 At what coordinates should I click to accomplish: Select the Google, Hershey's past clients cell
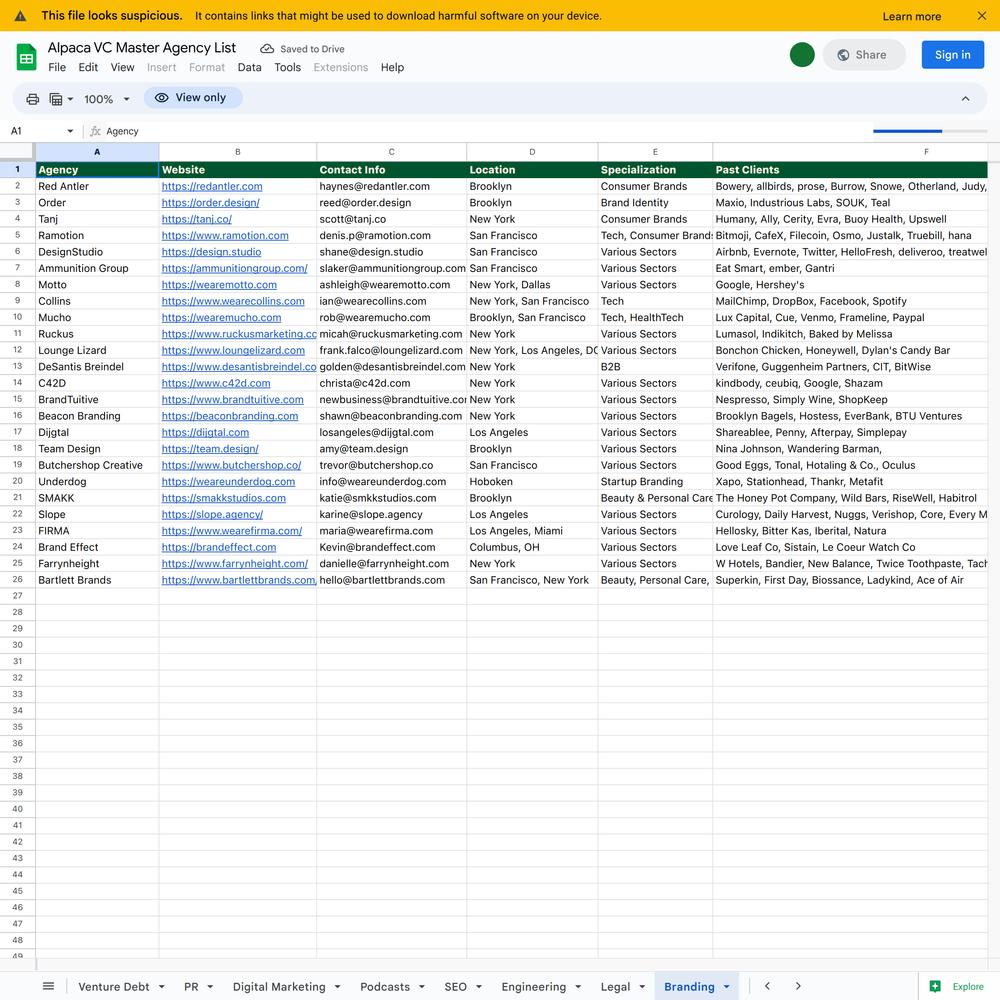tap(850, 284)
